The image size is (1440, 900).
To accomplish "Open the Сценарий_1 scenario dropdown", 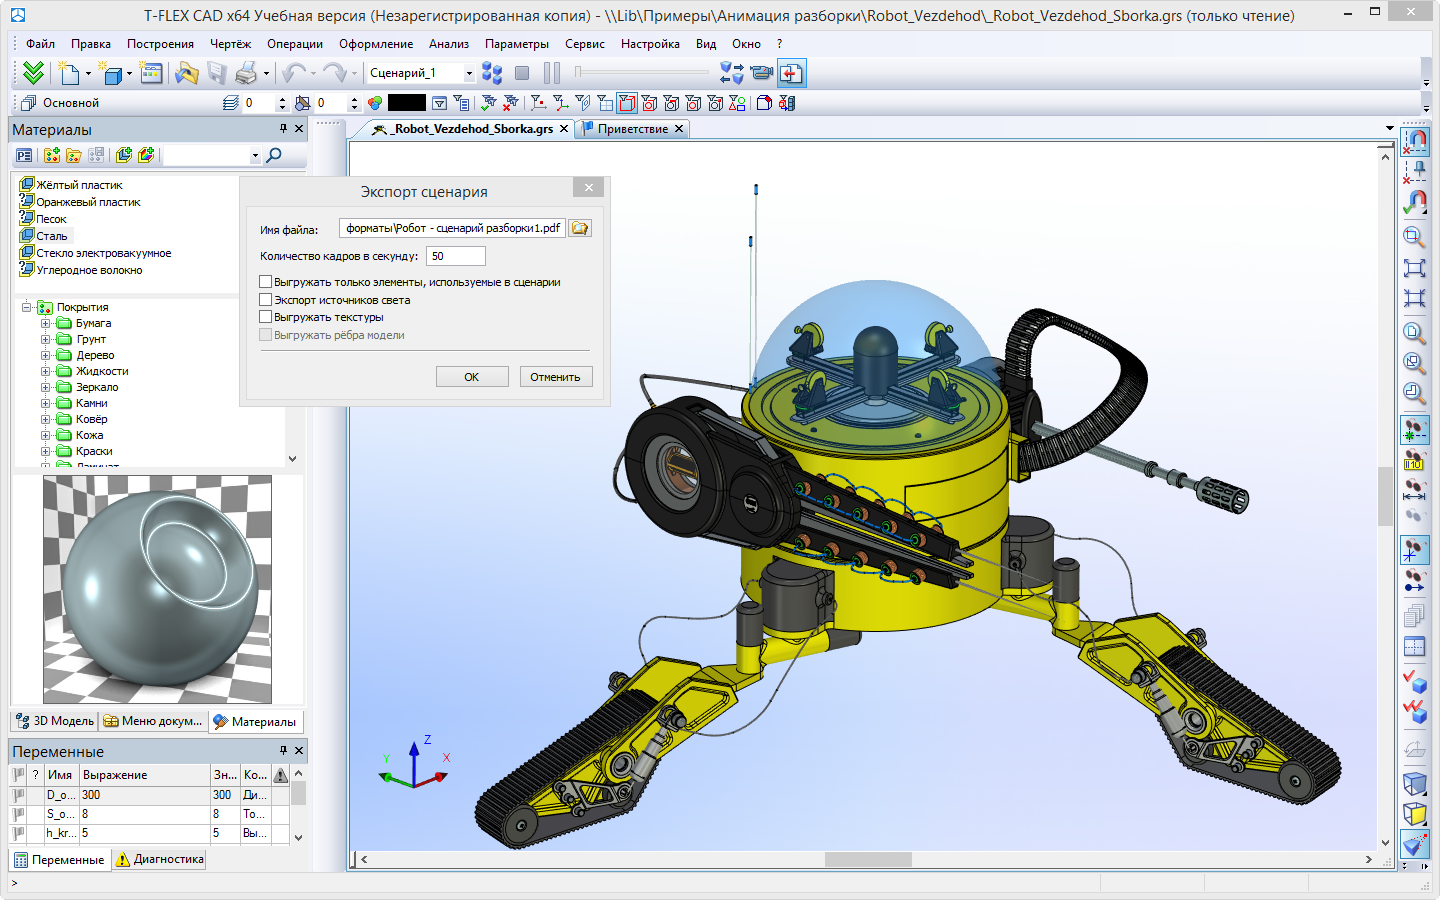I will click(x=469, y=73).
